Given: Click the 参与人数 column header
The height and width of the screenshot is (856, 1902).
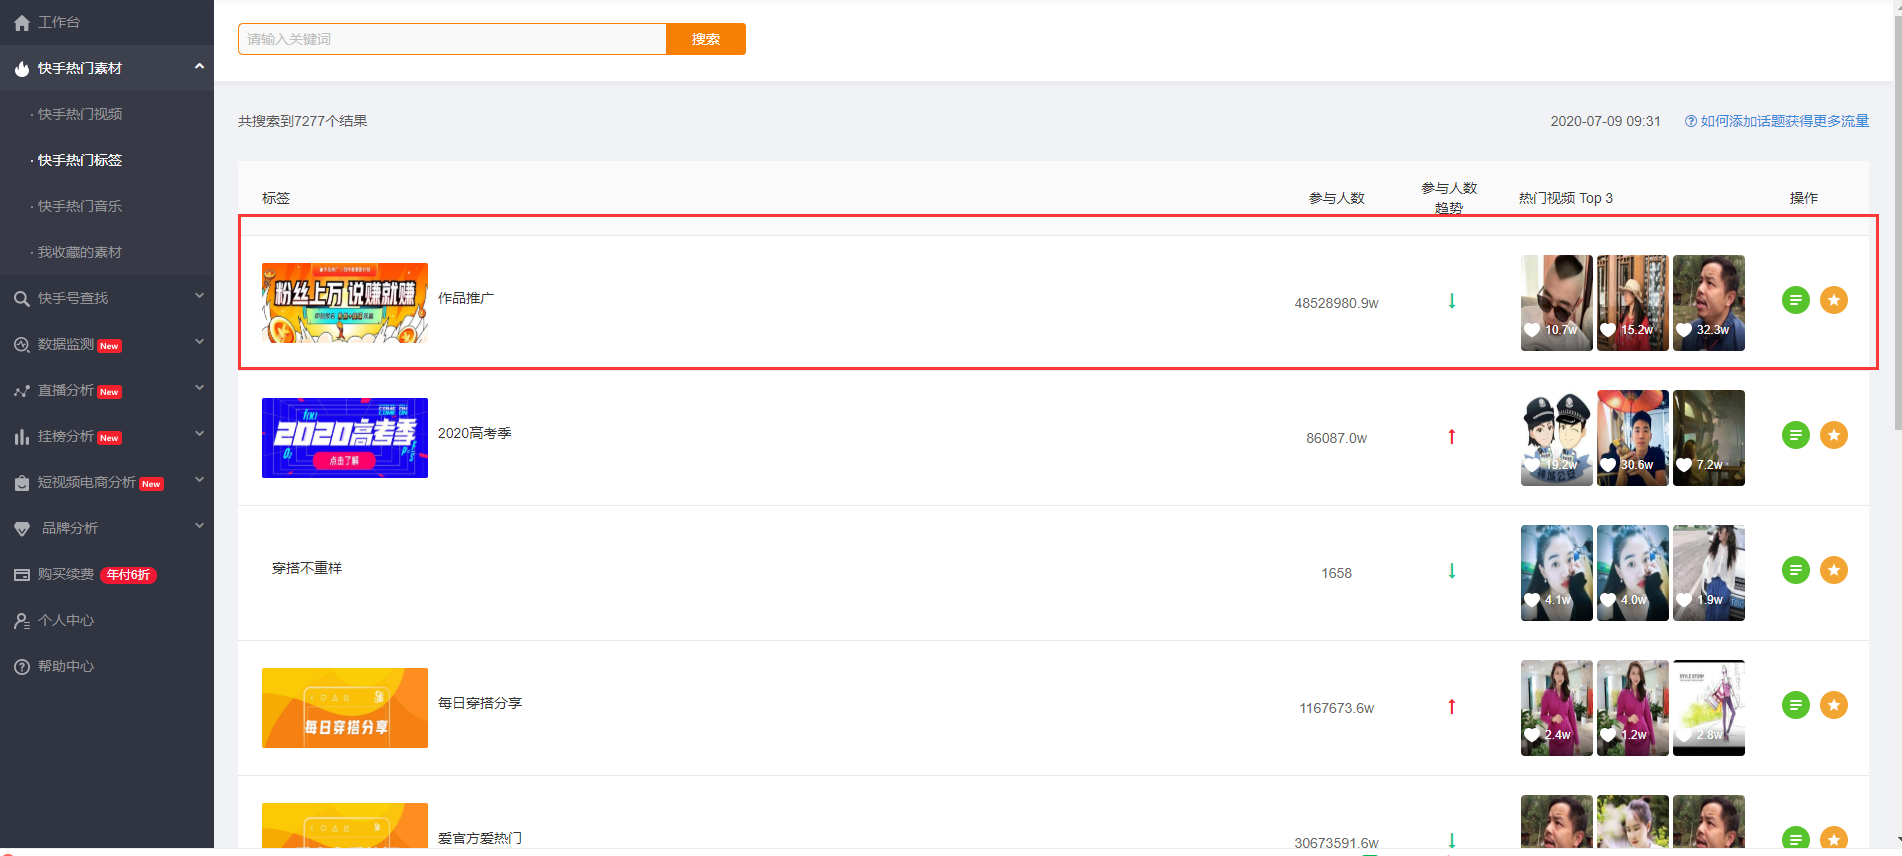Looking at the screenshot, I should point(1337,198).
